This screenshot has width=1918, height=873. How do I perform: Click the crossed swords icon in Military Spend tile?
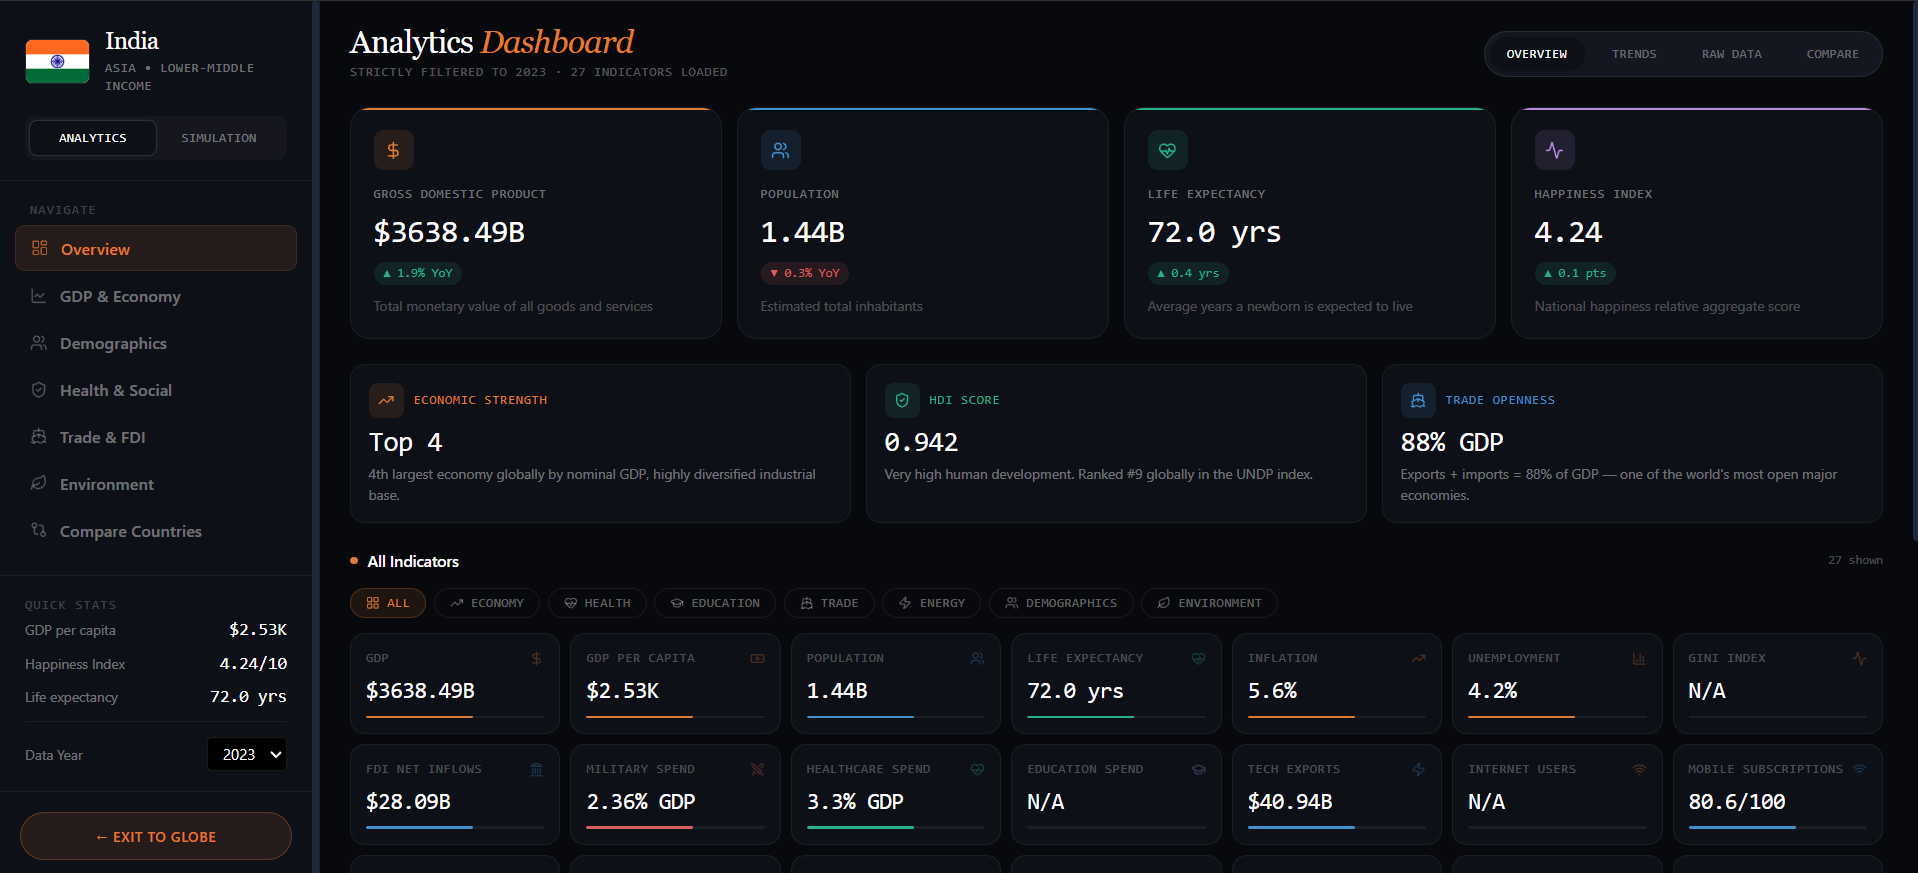click(757, 769)
